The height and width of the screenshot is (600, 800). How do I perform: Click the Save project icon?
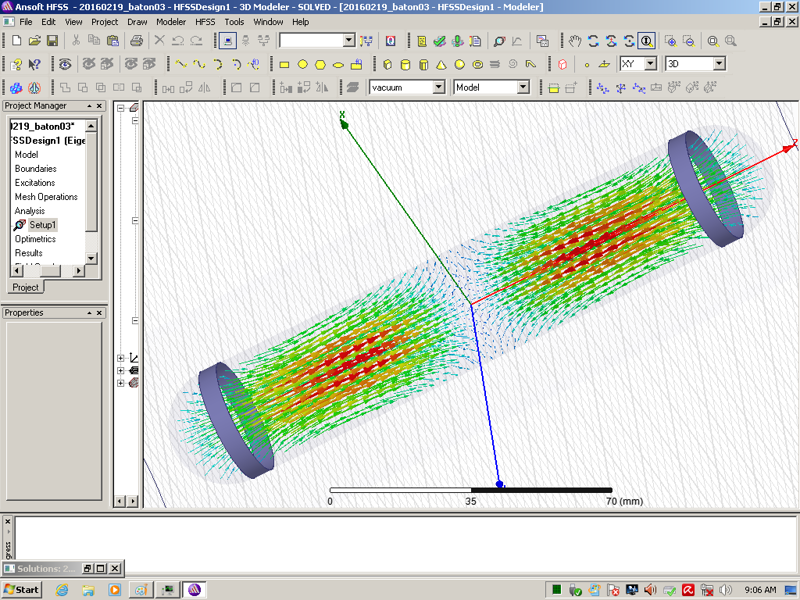pyautogui.click(x=52, y=41)
